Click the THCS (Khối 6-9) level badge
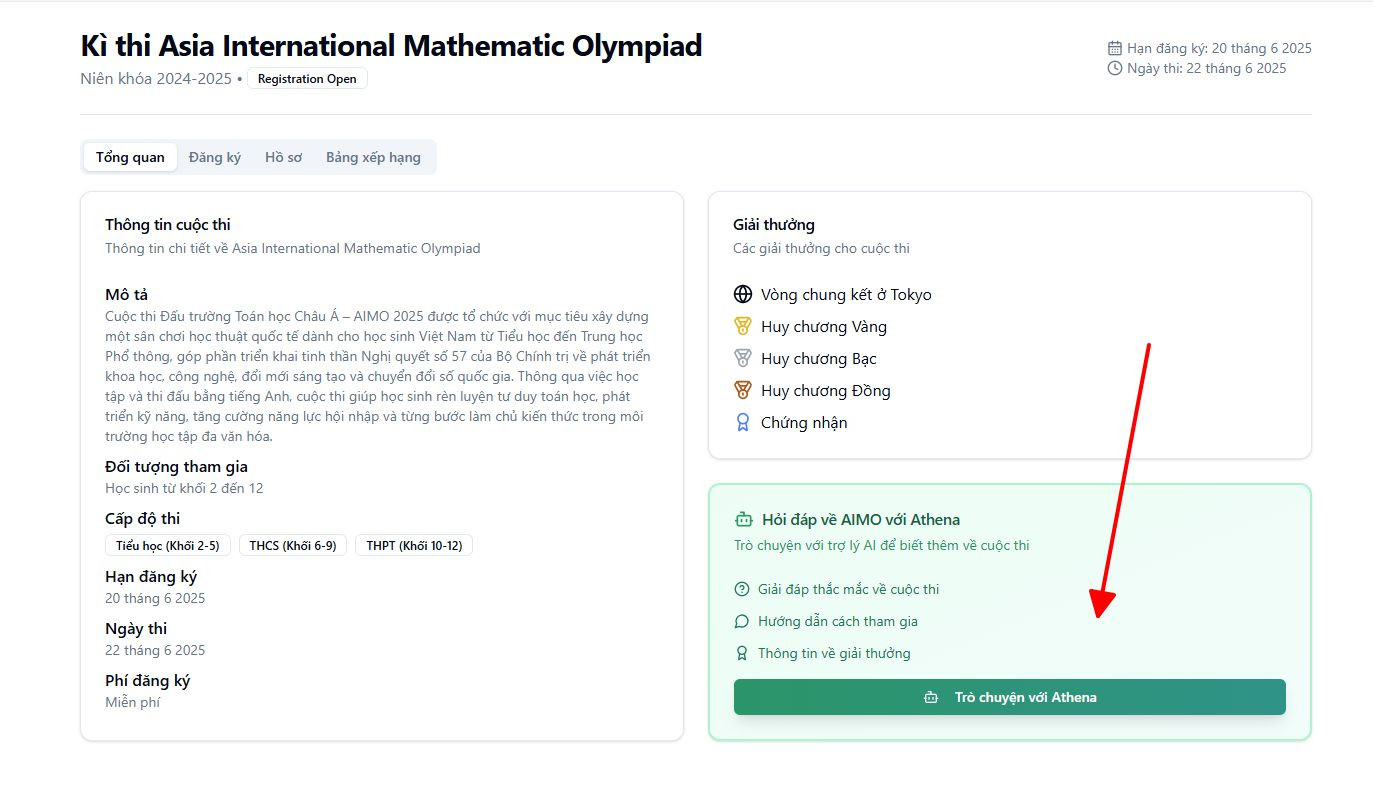The width and height of the screenshot is (1373, 791). point(293,545)
